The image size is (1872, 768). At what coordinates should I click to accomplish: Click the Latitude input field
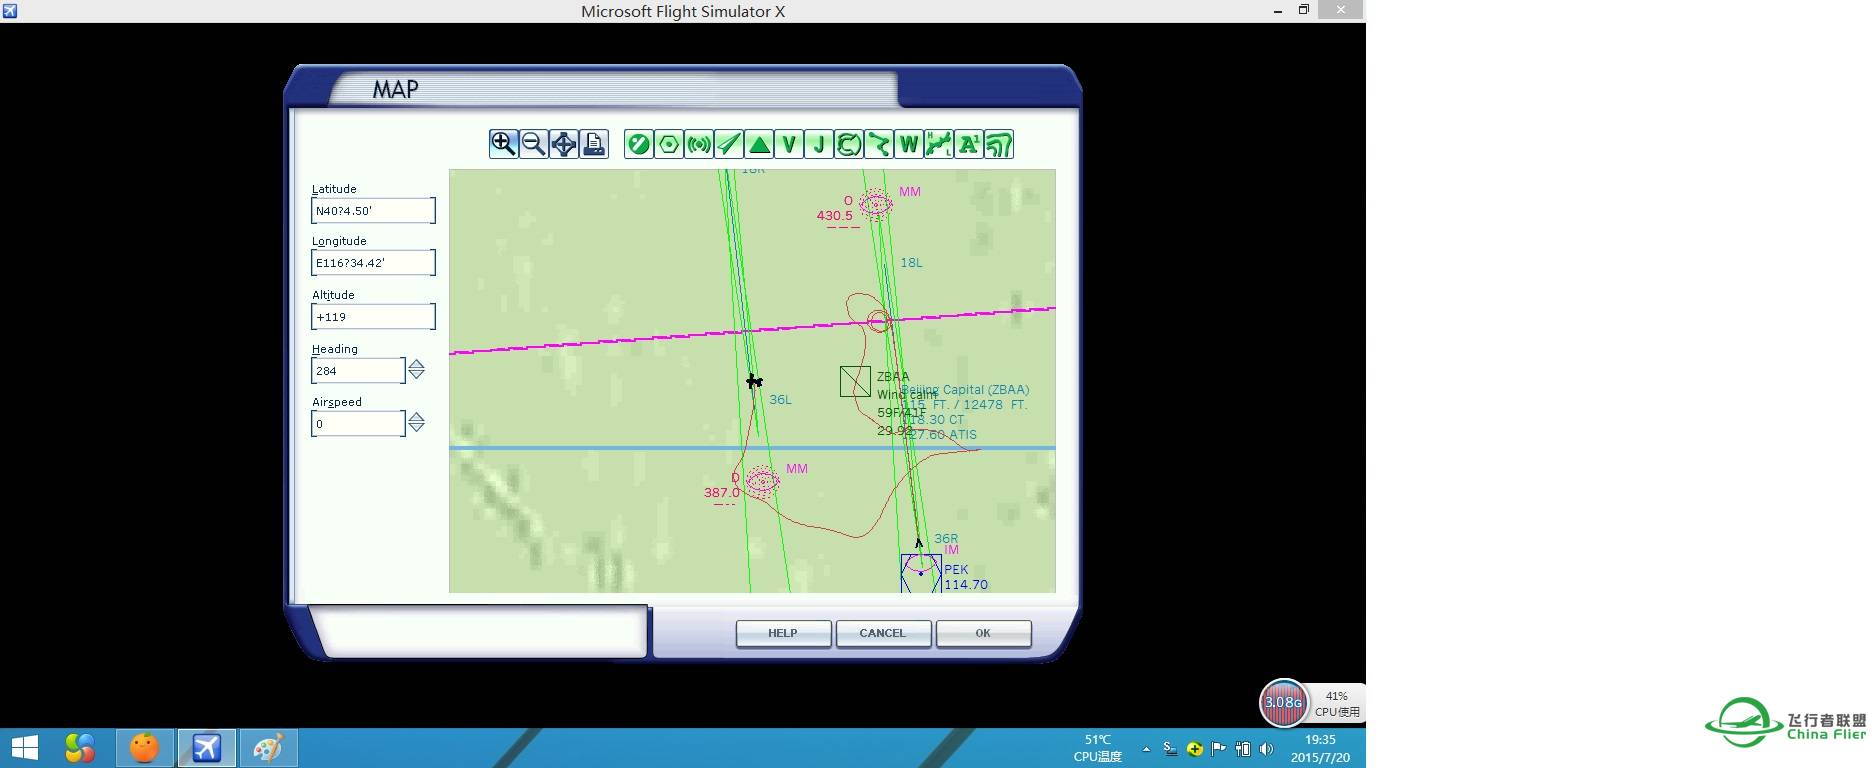pos(373,210)
